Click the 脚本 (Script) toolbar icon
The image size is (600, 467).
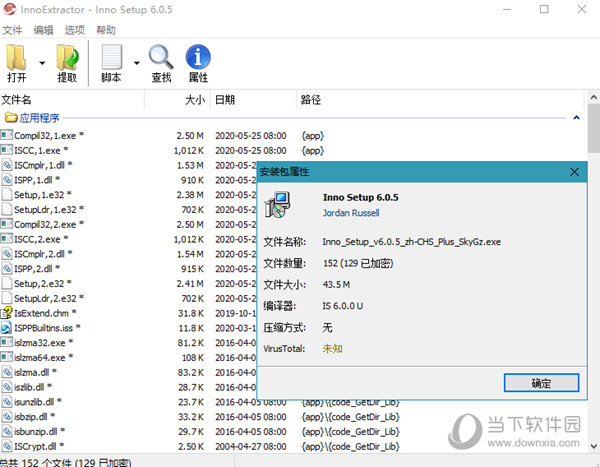coord(112,57)
